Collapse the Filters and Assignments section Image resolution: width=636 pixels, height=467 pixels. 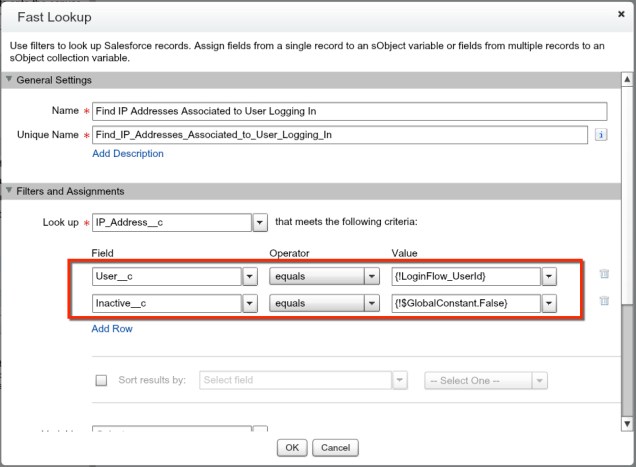click(x=10, y=191)
